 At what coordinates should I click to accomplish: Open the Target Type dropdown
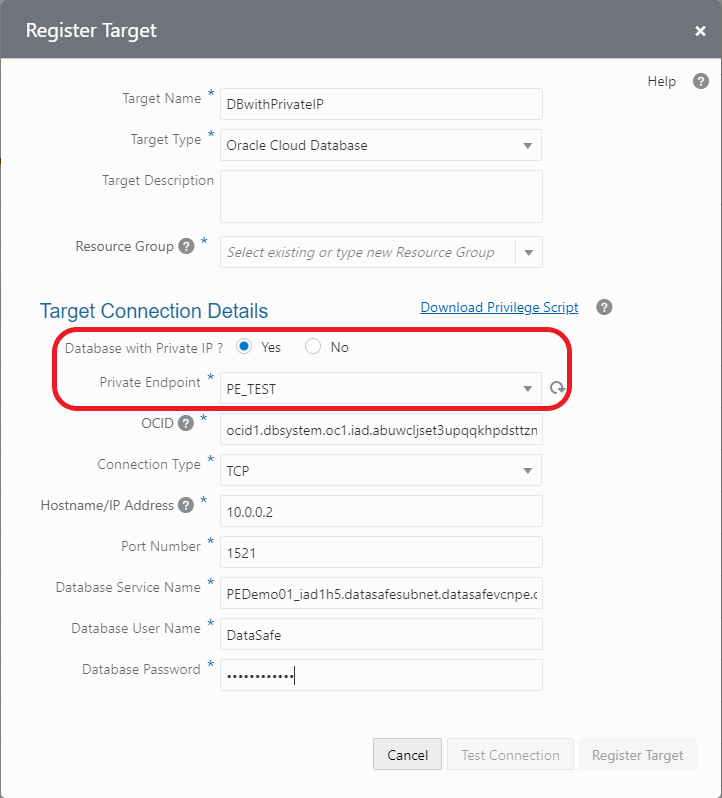[x=527, y=145]
